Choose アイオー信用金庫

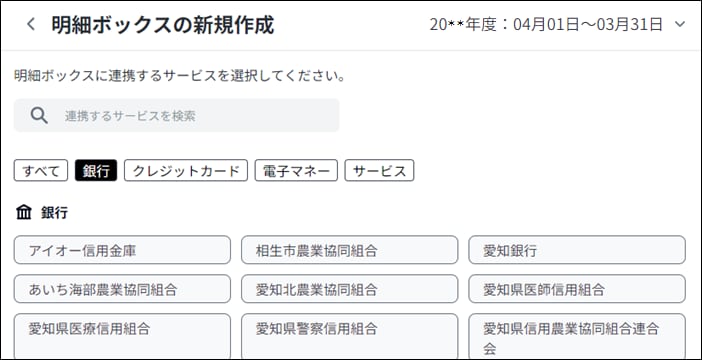(x=122, y=250)
